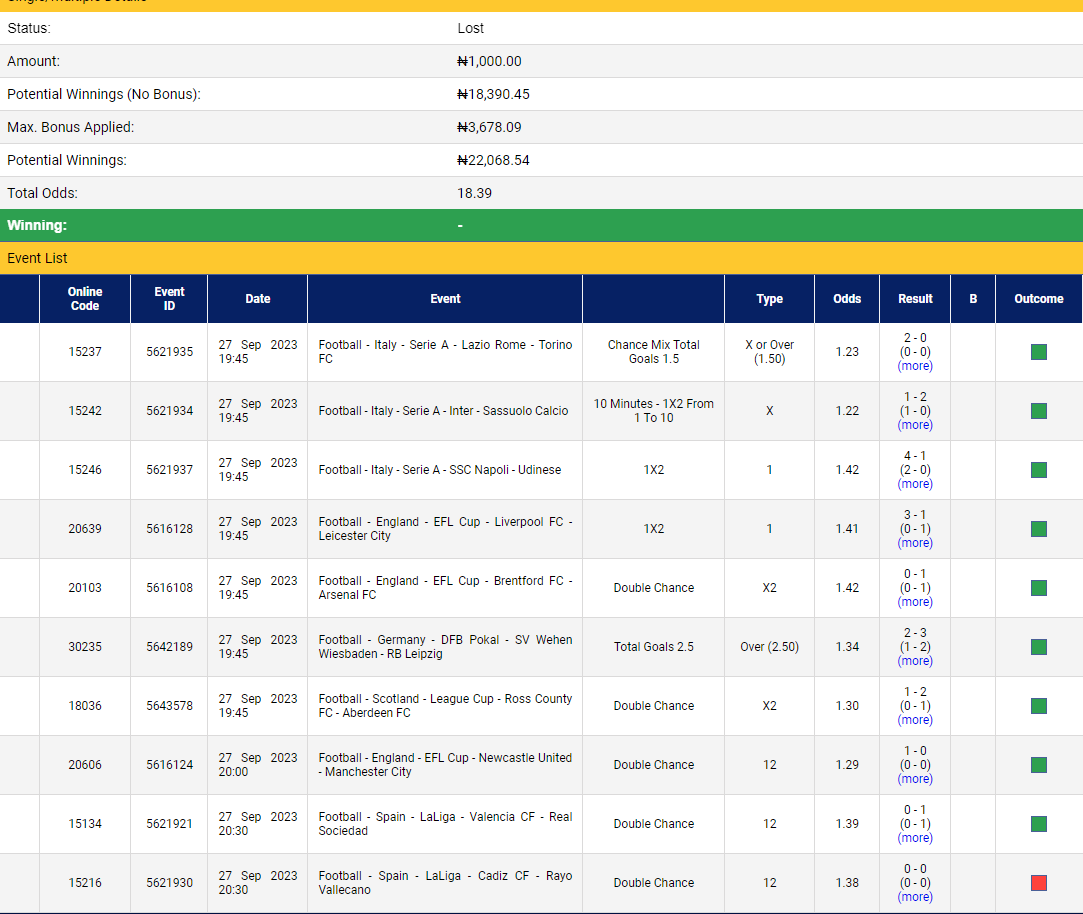Open (more) results for Cadiz - Rayo Vallecano

click(x=915, y=897)
